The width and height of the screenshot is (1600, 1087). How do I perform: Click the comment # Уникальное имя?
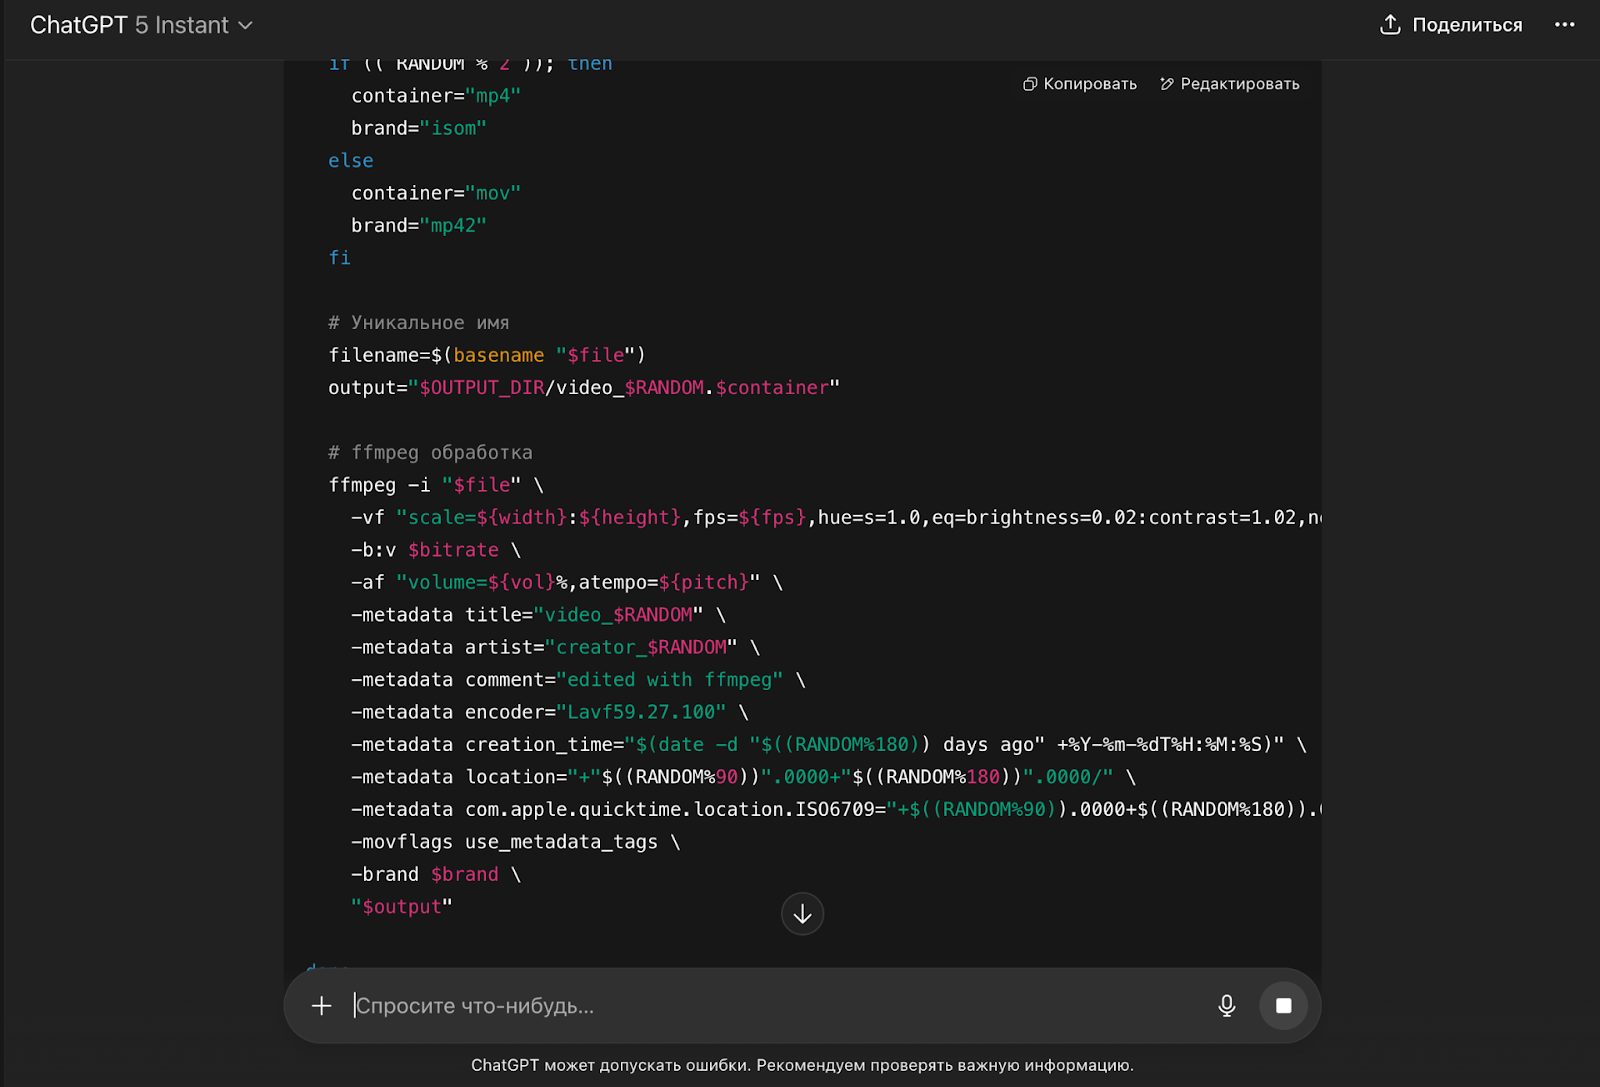419,323
